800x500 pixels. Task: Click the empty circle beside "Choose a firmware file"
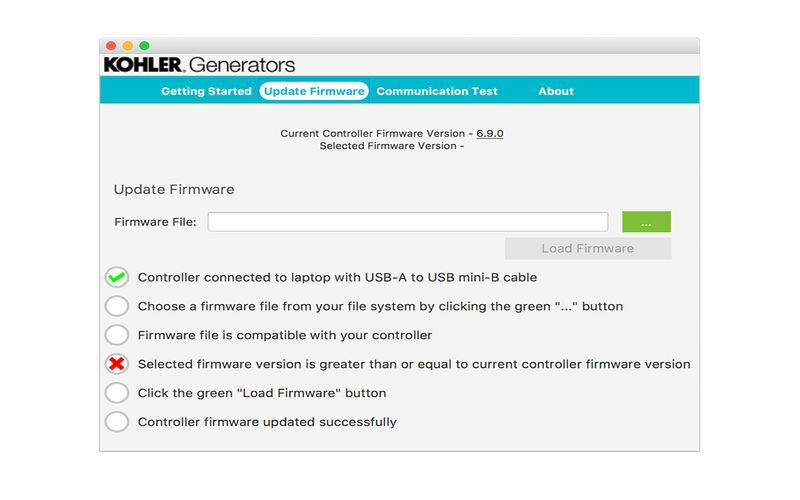click(x=117, y=306)
